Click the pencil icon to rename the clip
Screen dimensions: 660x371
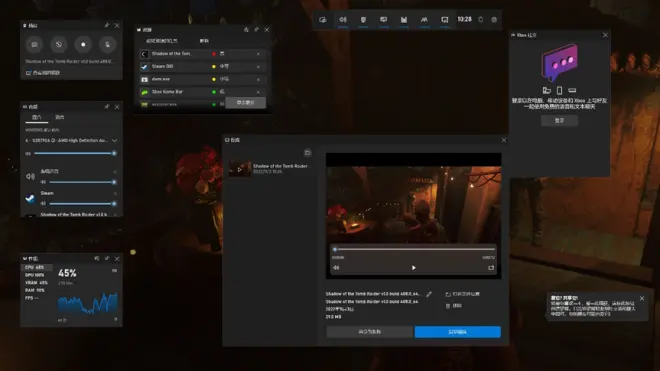tap(428, 294)
